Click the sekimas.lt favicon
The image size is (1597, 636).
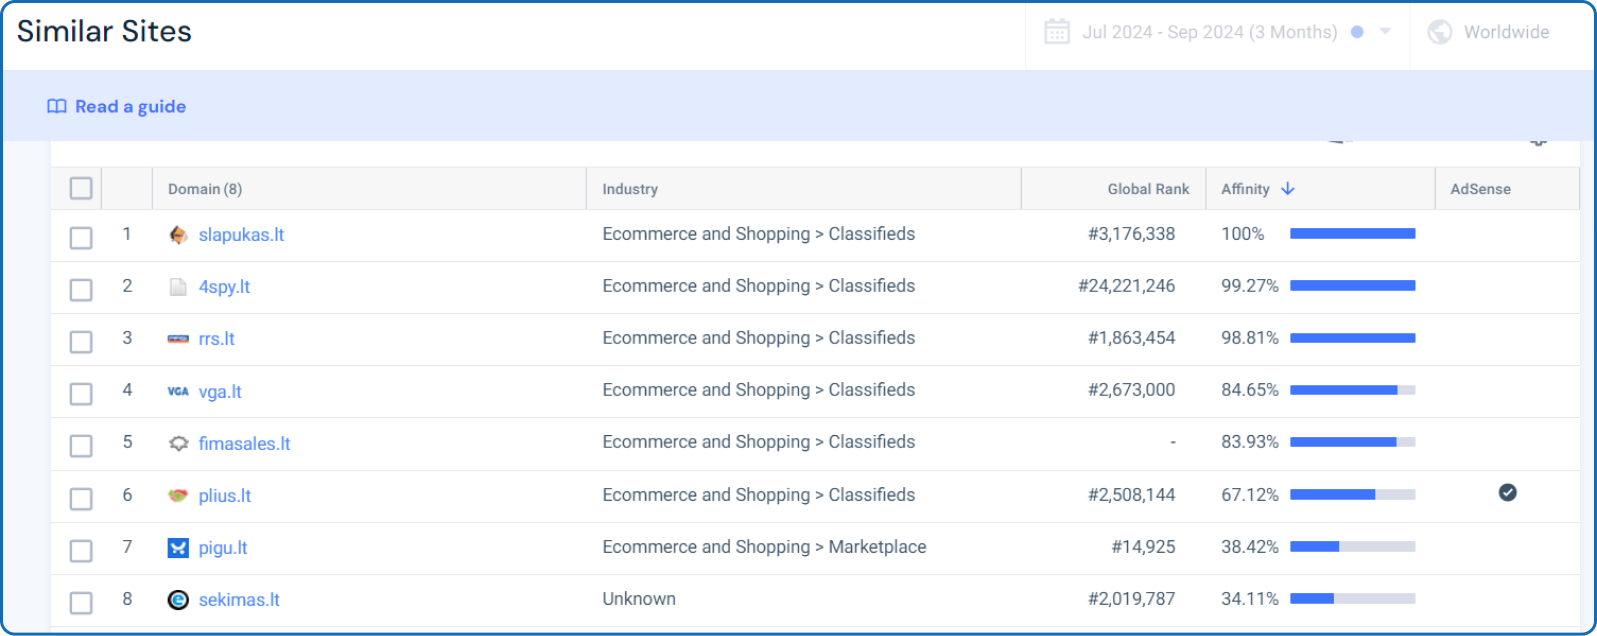tap(178, 599)
